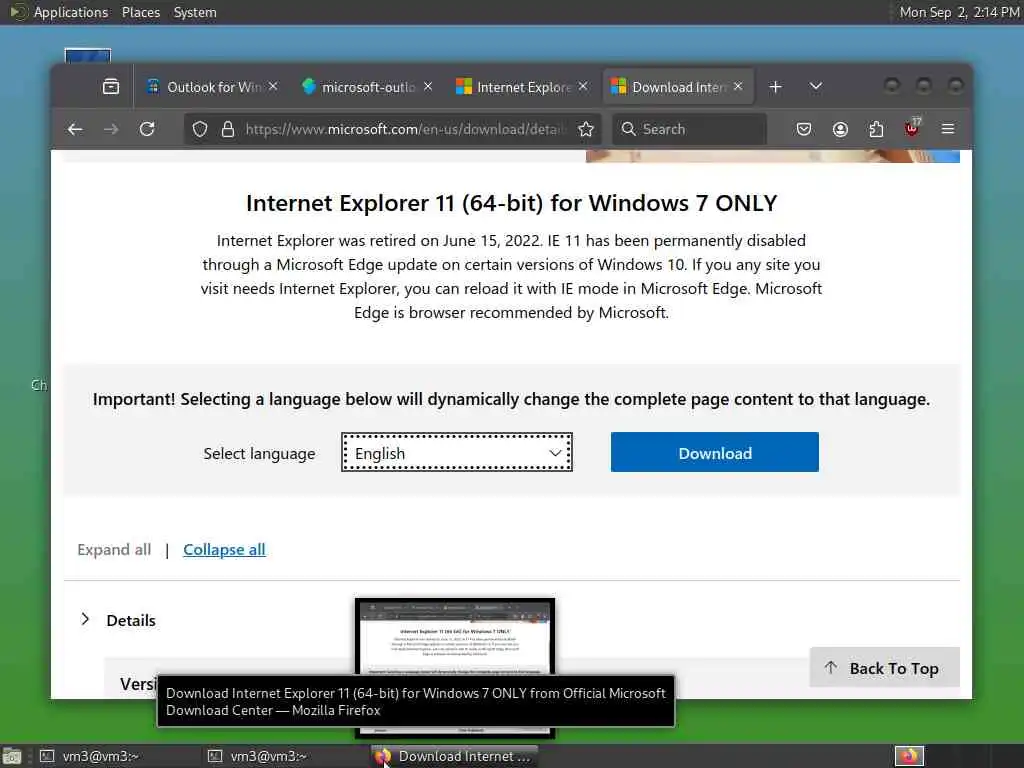Reload the current page
Image resolution: width=1024 pixels, height=768 pixels.
click(x=147, y=129)
